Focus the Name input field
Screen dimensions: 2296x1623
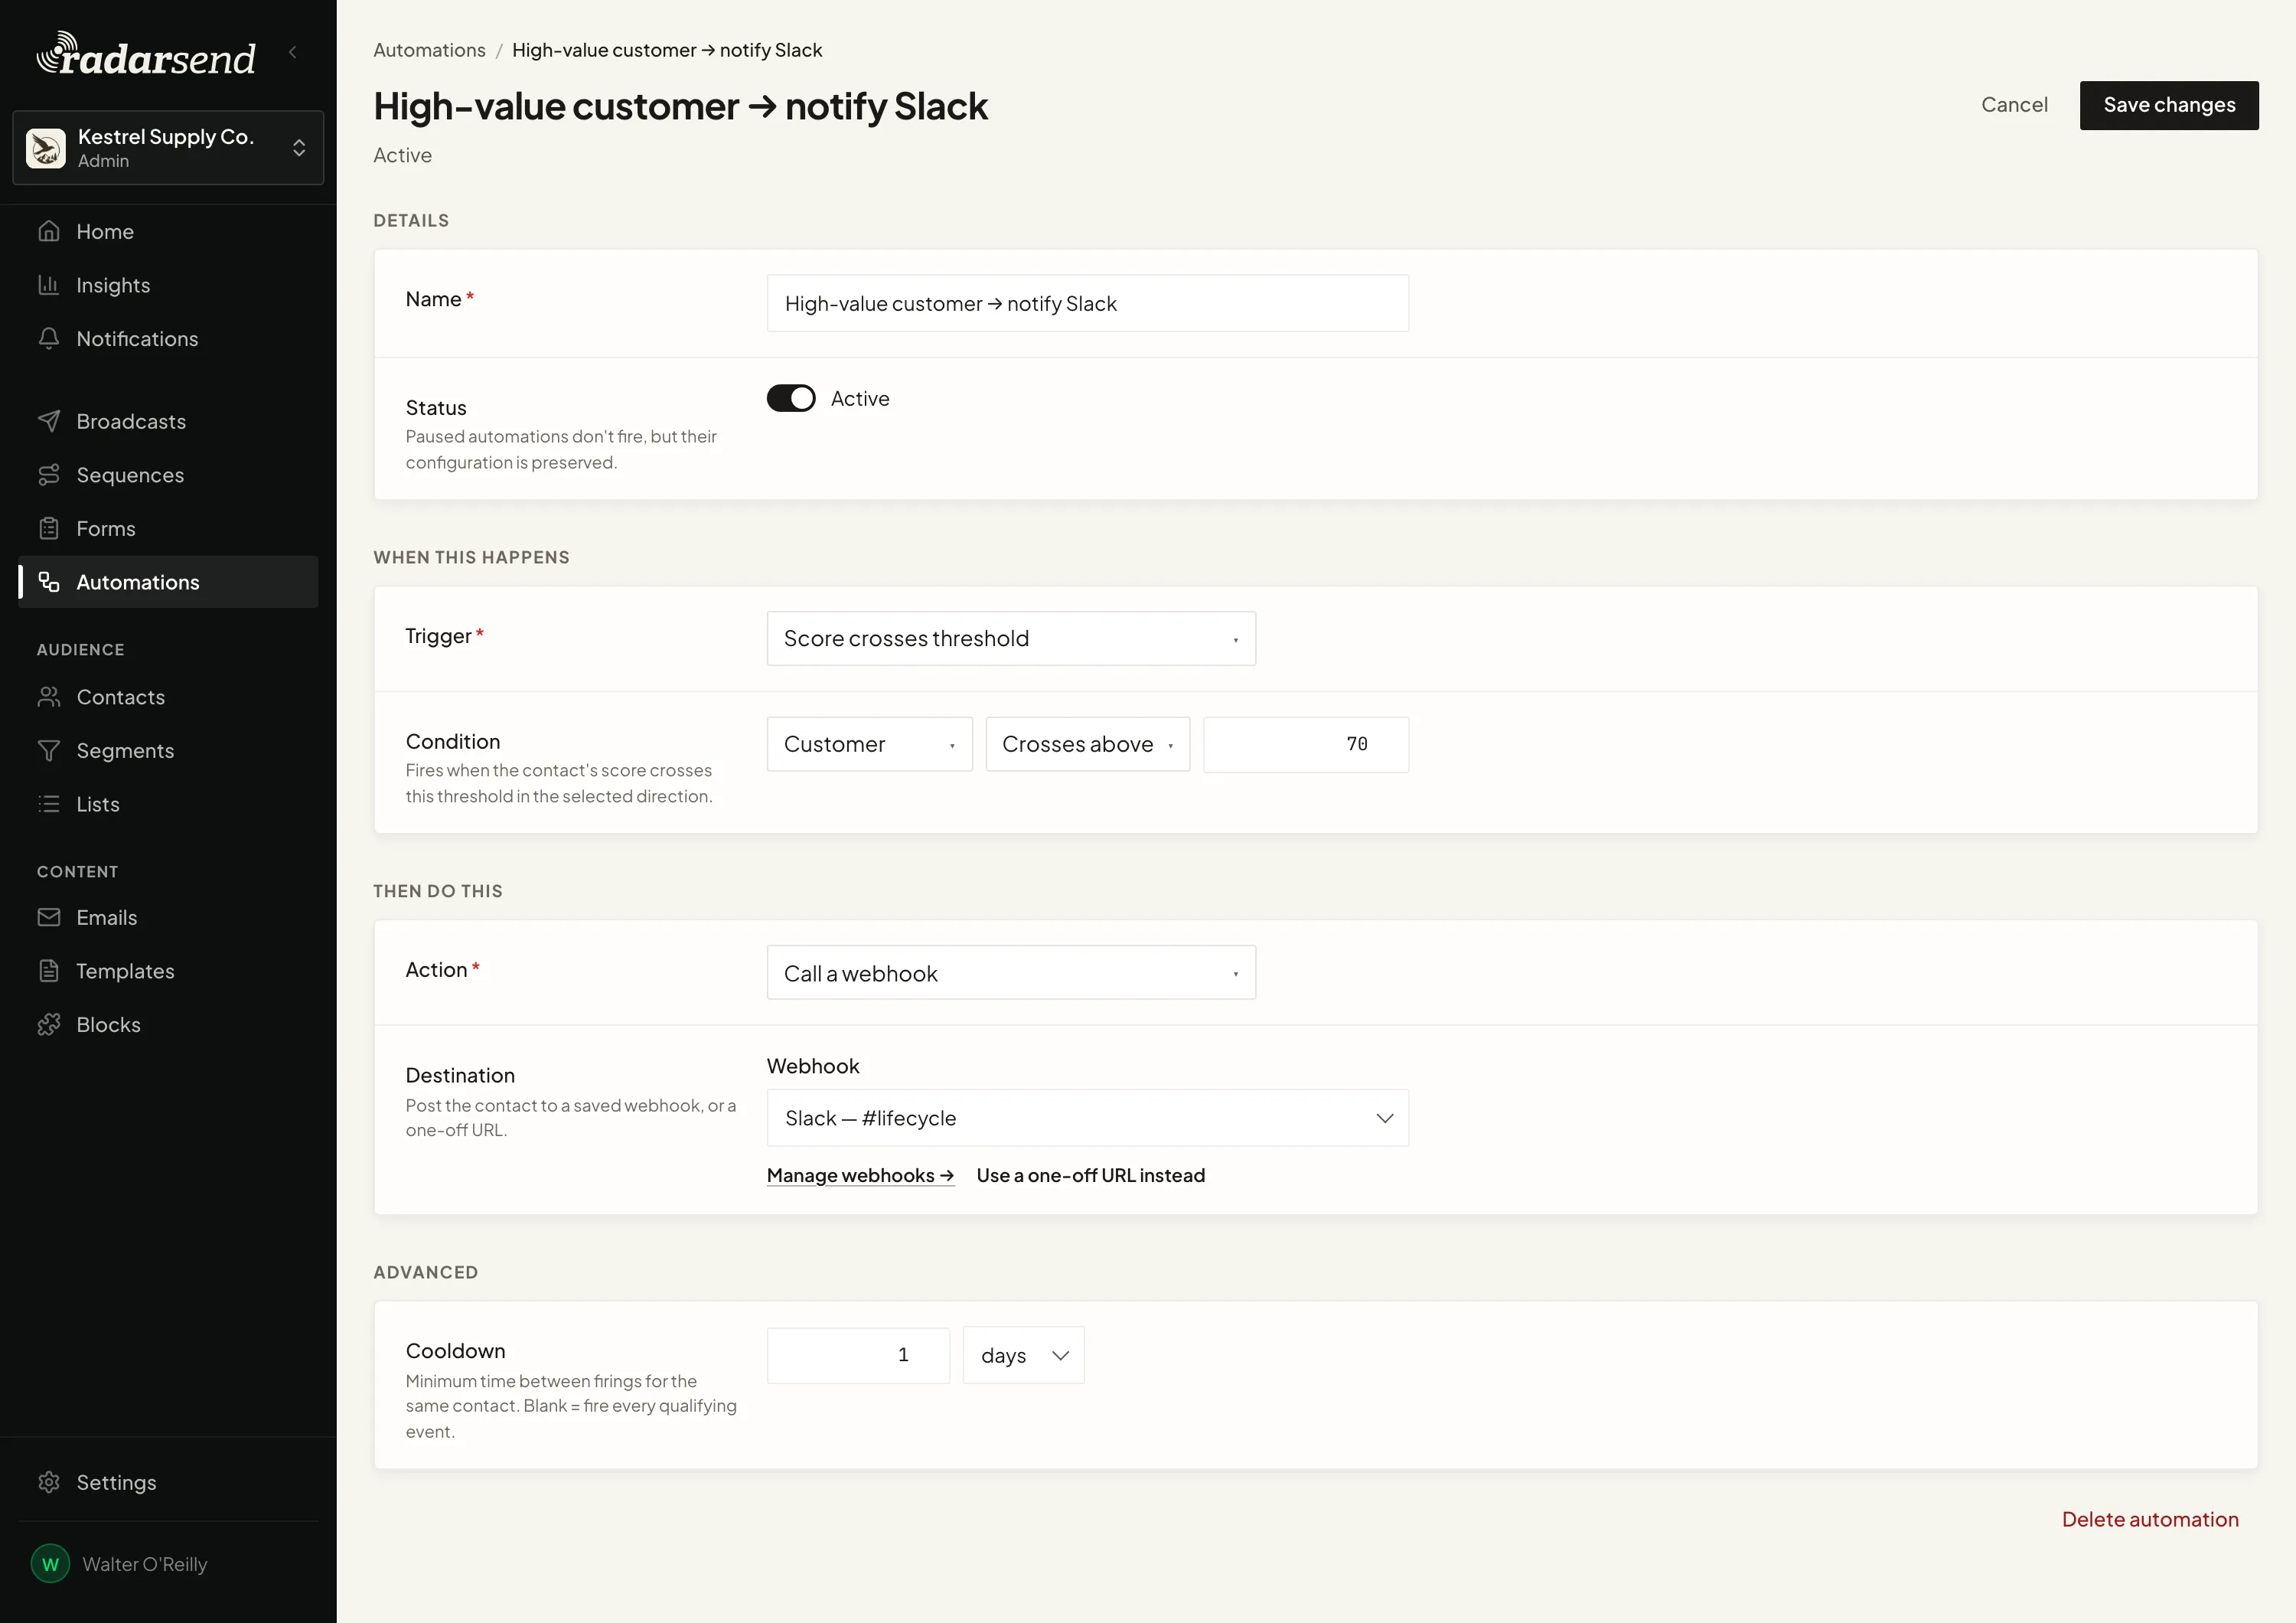(x=1088, y=303)
